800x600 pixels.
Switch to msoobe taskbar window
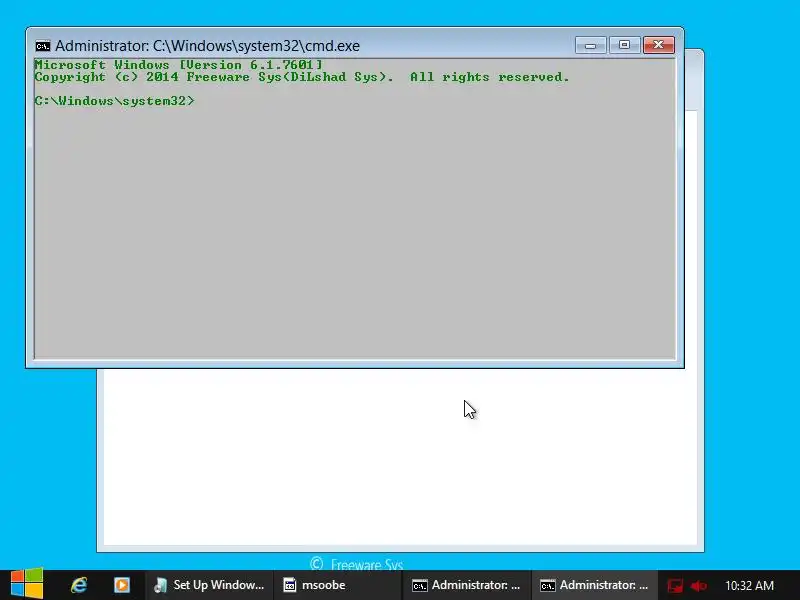(x=337, y=585)
